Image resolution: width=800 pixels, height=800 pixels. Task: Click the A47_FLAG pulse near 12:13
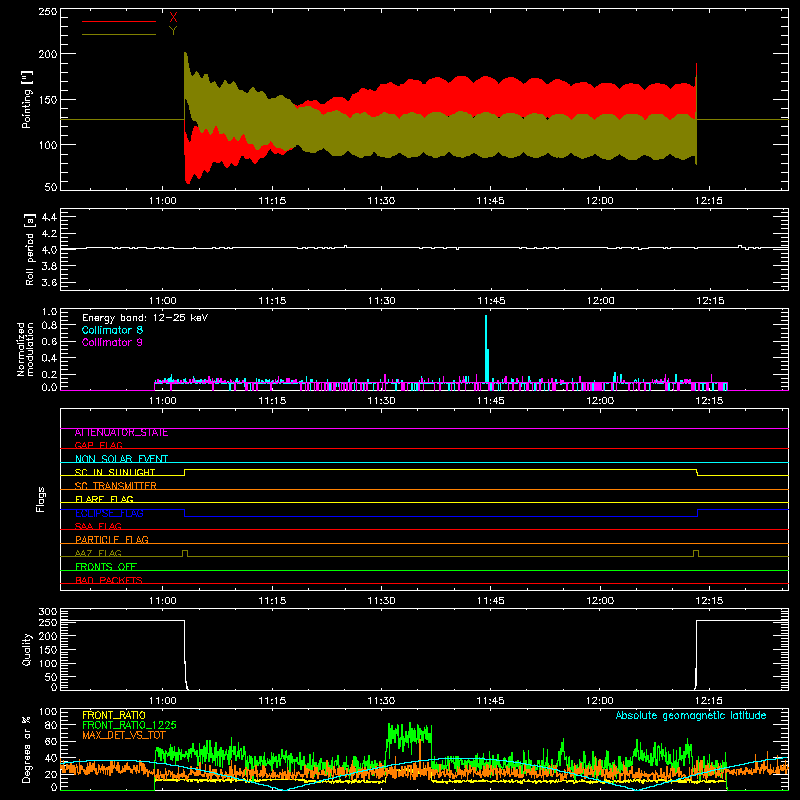(x=696, y=553)
